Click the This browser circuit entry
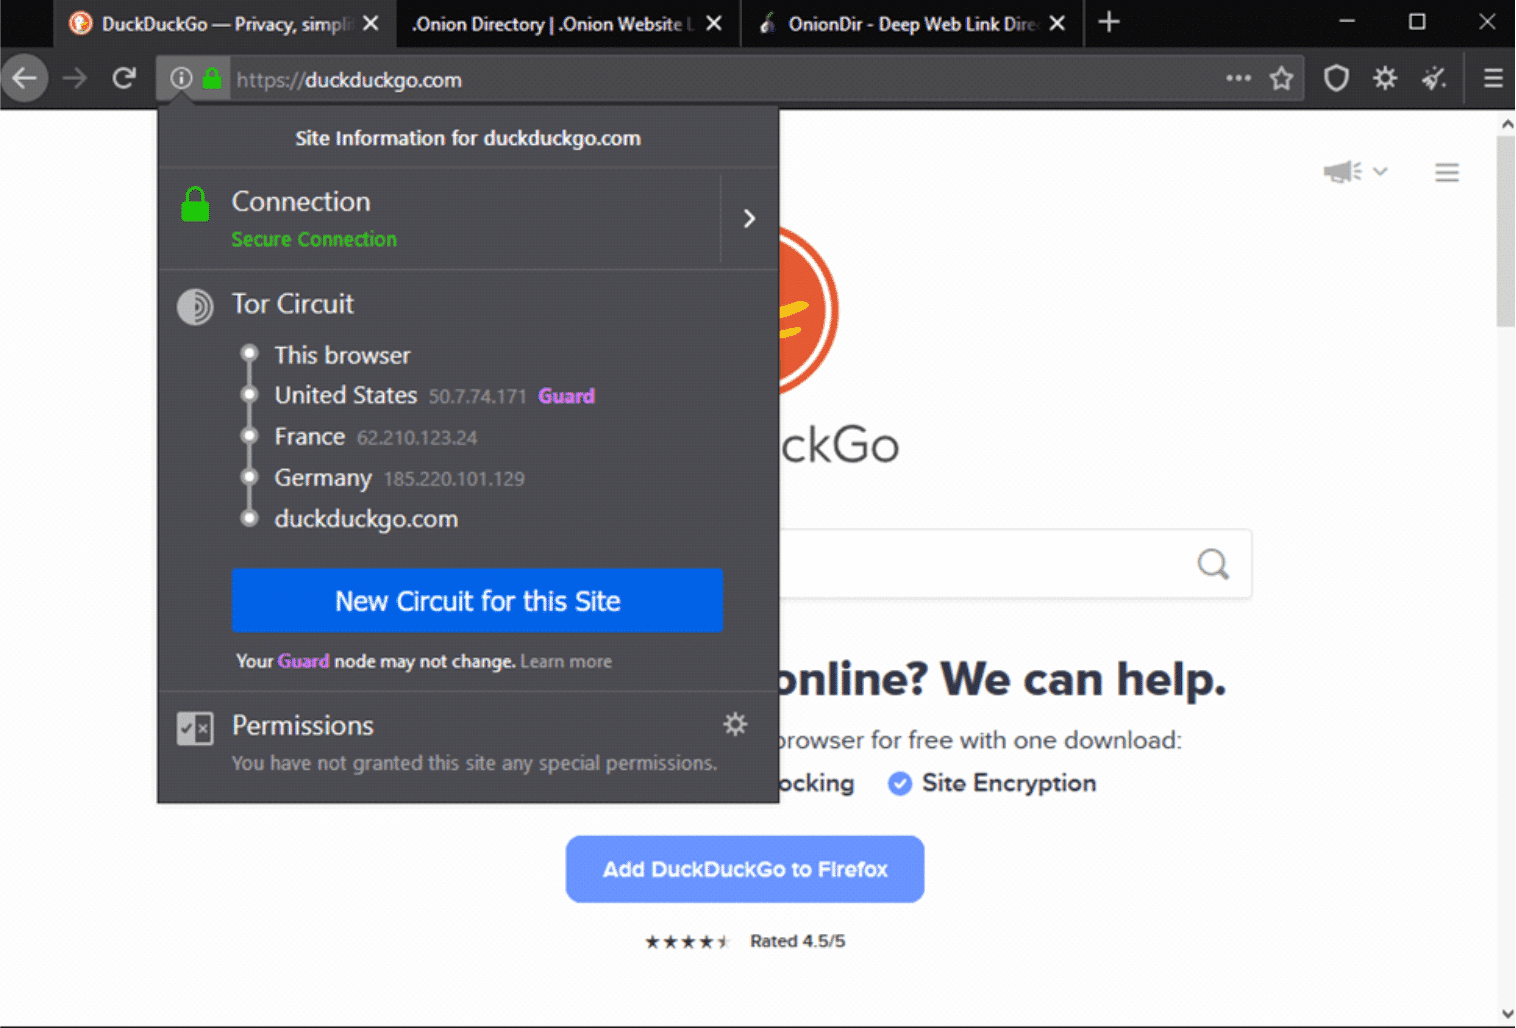The height and width of the screenshot is (1028, 1516). [x=342, y=355]
